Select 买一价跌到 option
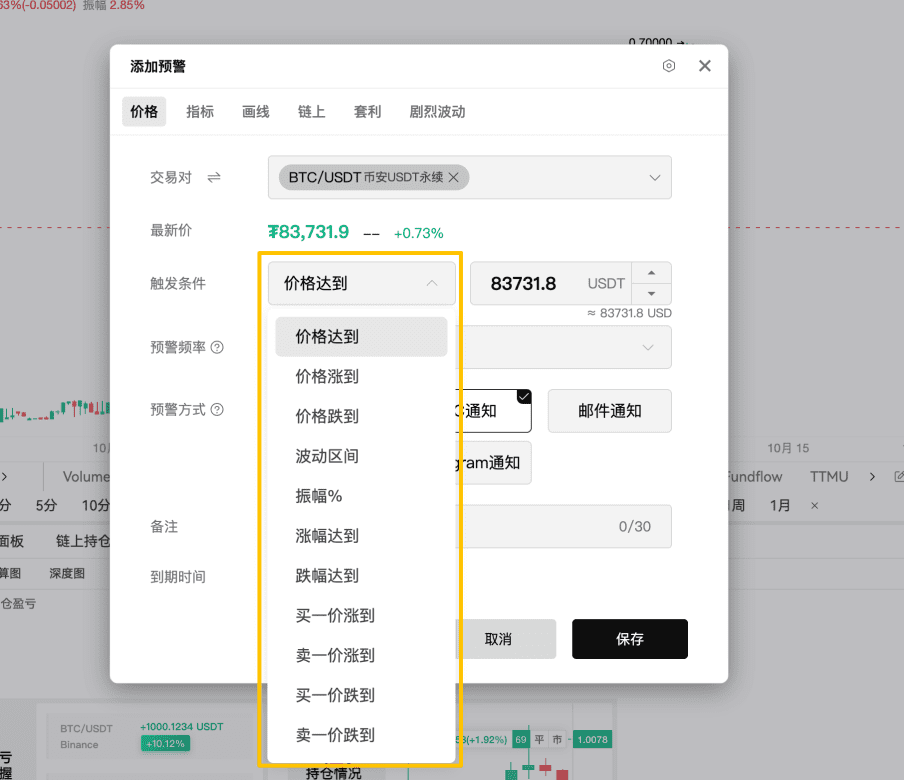This screenshot has height=780, width=904. (361, 695)
